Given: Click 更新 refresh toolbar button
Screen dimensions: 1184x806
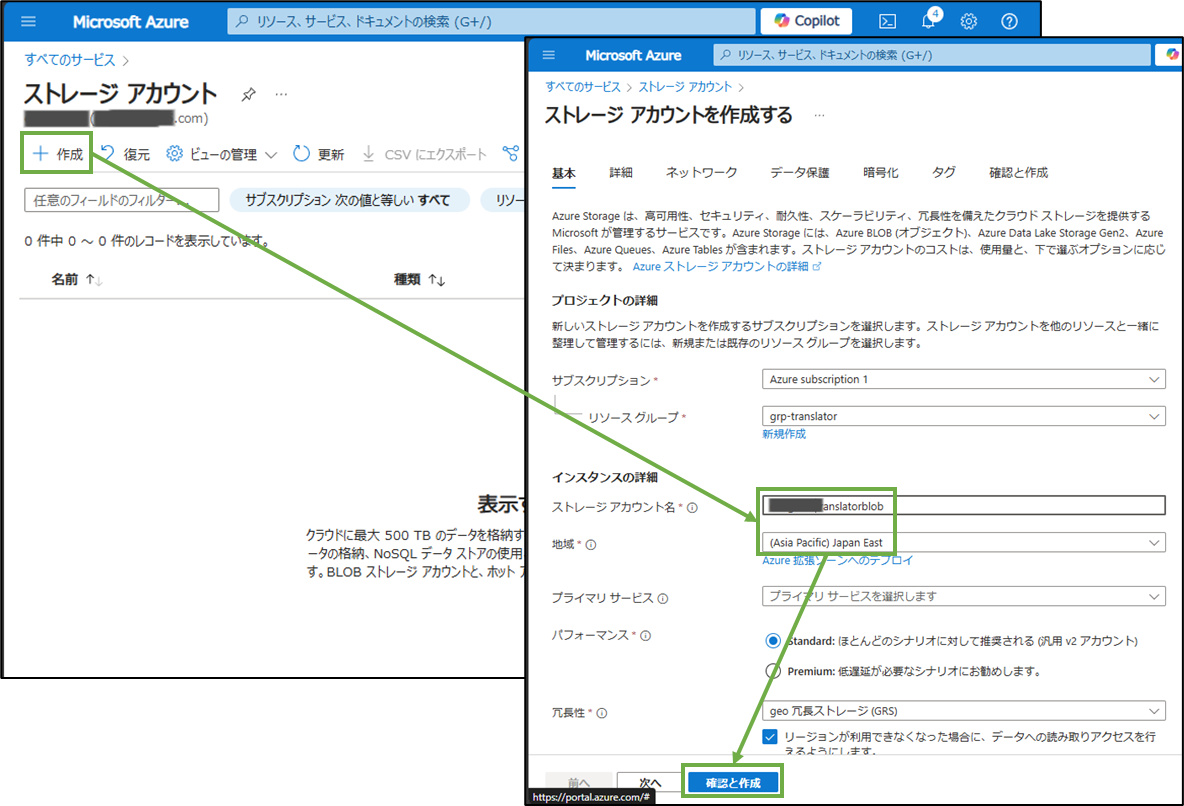Looking at the screenshot, I should tap(319, 154).
